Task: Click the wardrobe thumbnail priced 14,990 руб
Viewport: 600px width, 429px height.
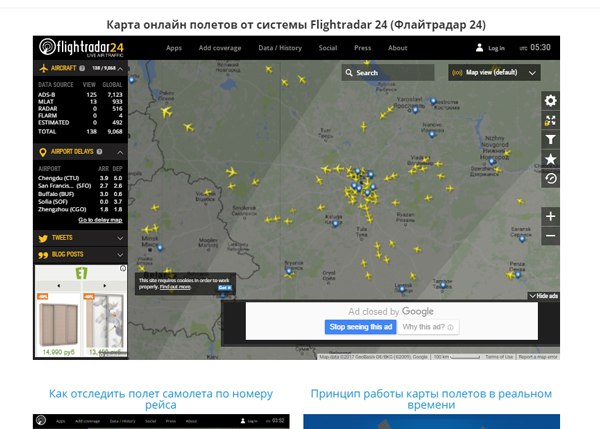Action: click(x=58, y=325)
